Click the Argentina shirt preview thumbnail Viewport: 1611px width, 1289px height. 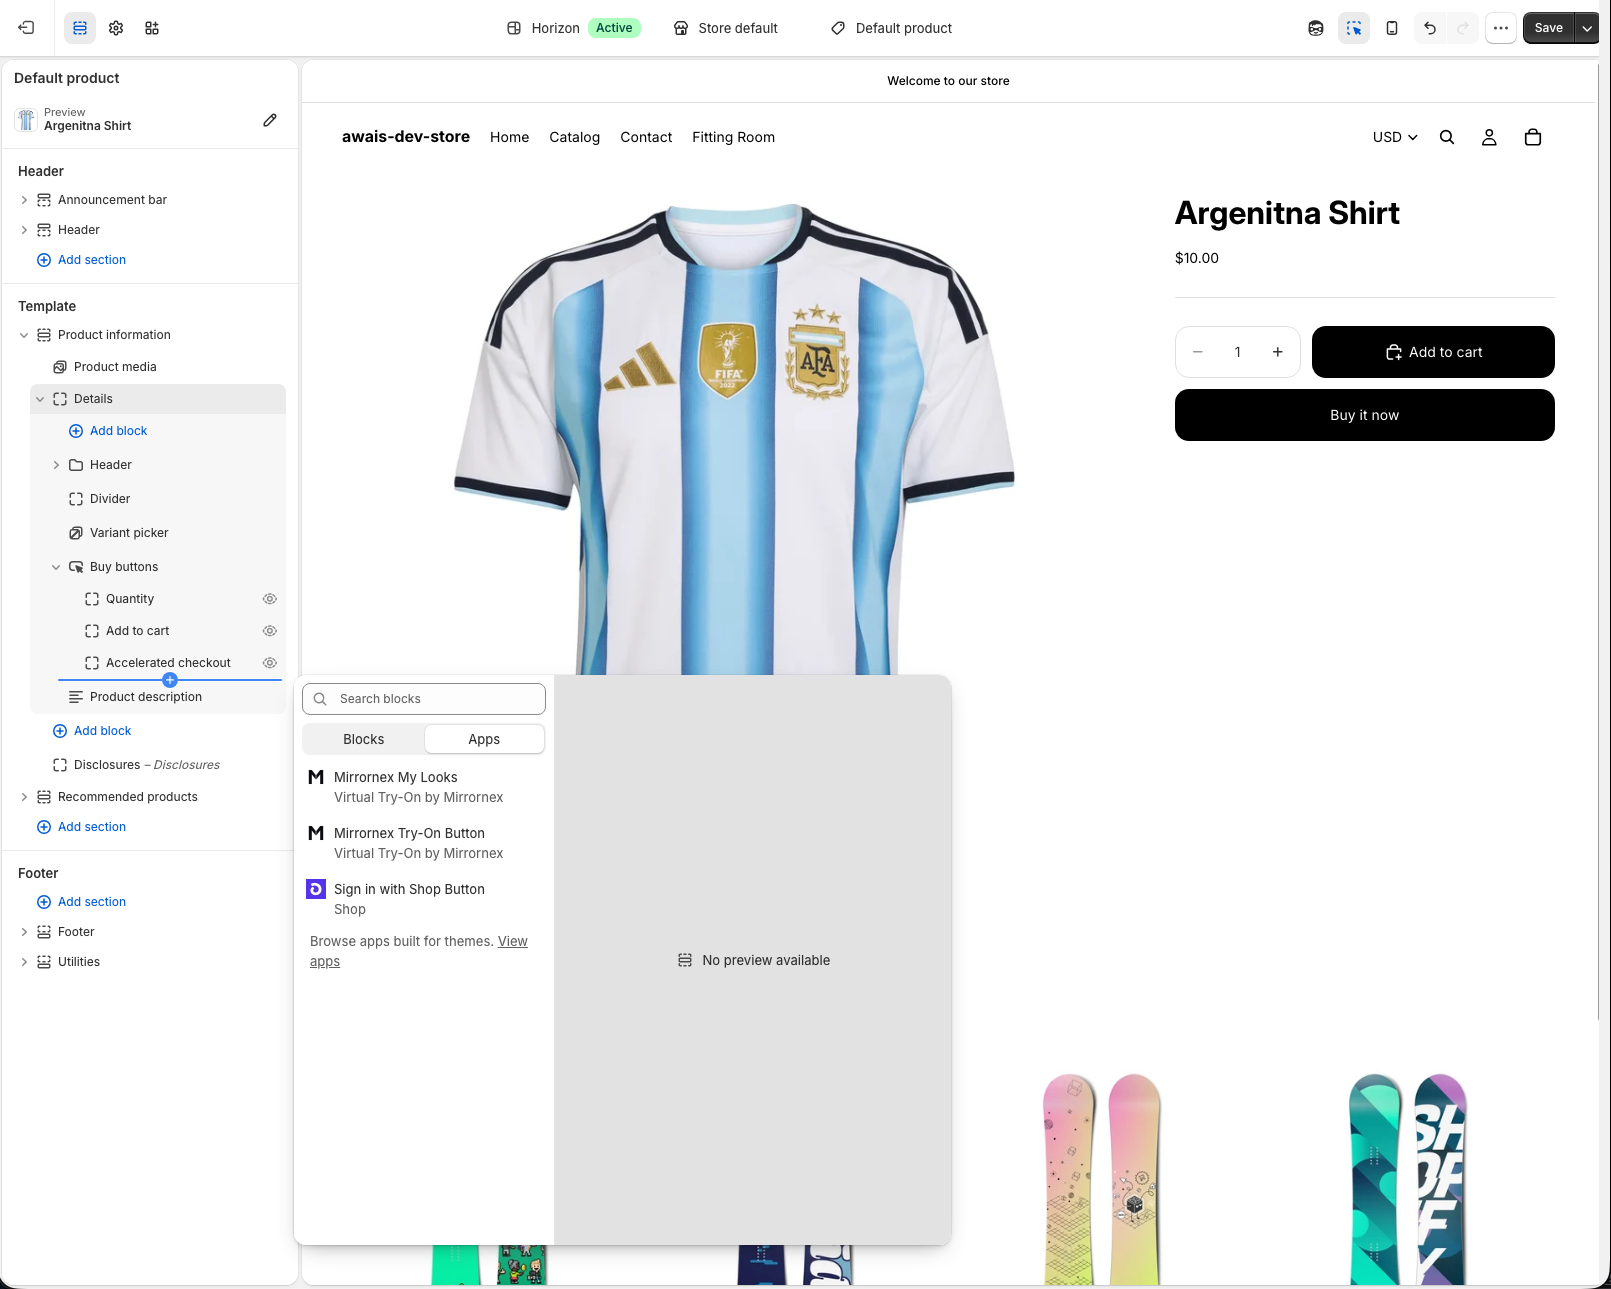pyautogui.click(x=26, y=120)
